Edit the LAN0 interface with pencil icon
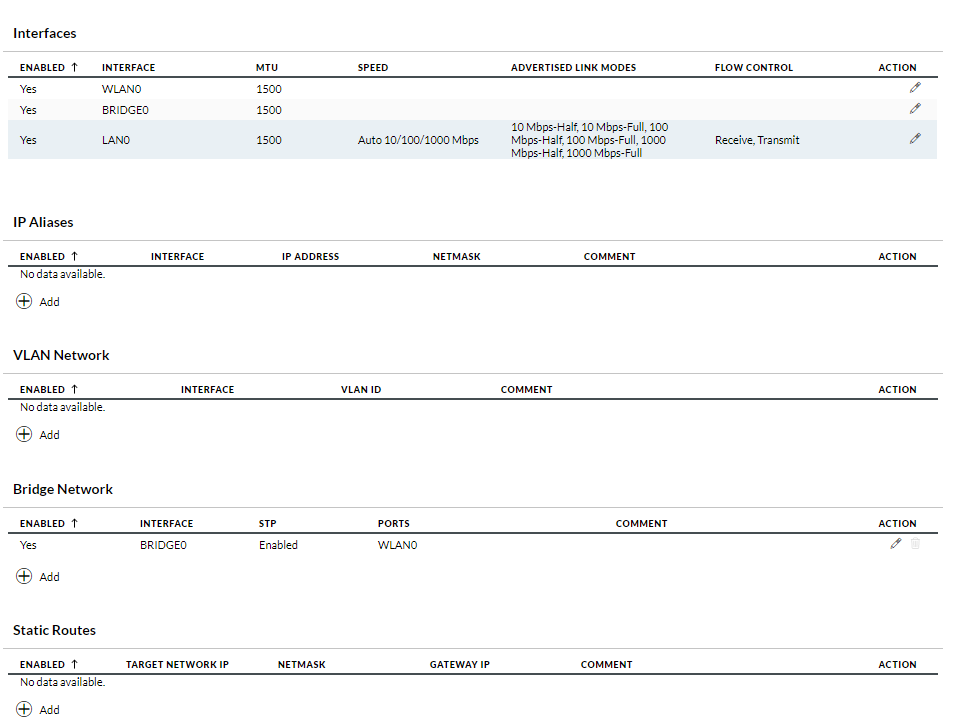 [x=915, y=139]
